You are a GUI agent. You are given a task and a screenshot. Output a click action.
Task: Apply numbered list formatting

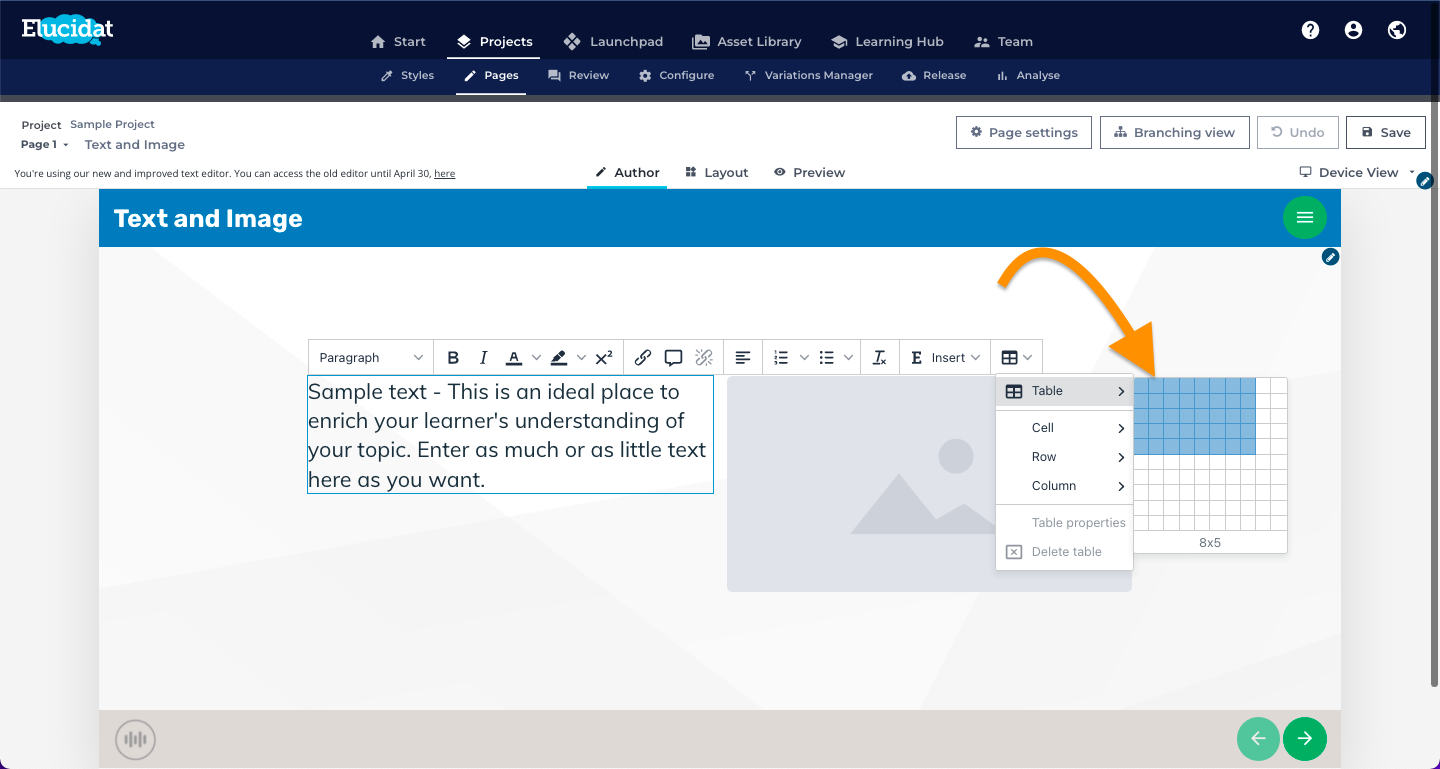782,357
